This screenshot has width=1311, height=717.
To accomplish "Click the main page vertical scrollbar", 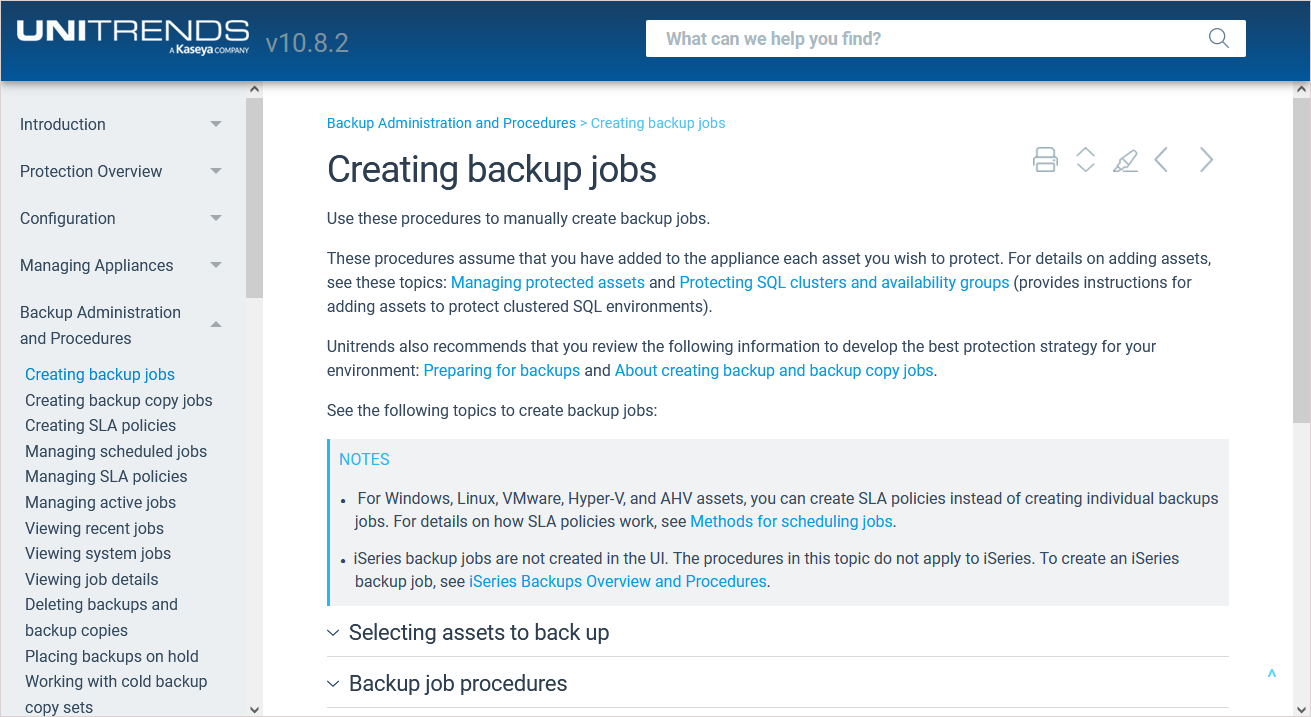I will click(1301, 400).
